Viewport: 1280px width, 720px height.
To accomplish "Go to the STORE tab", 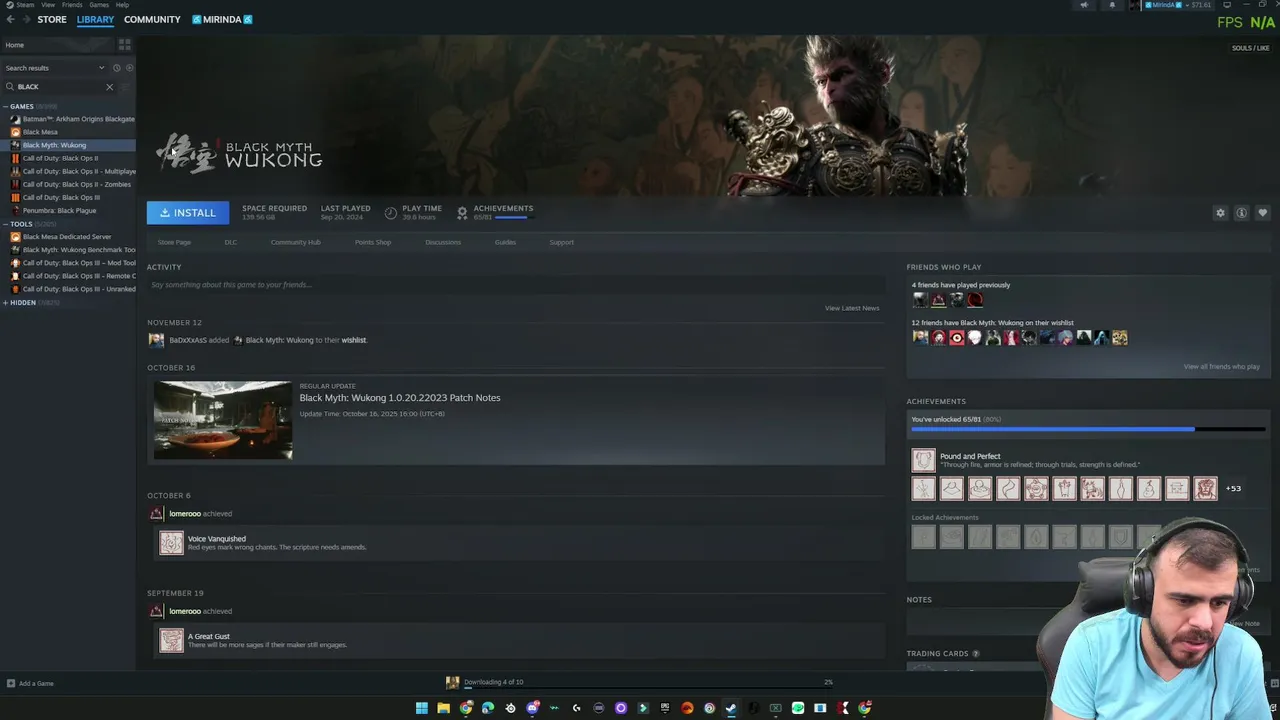I will point(52,19).
